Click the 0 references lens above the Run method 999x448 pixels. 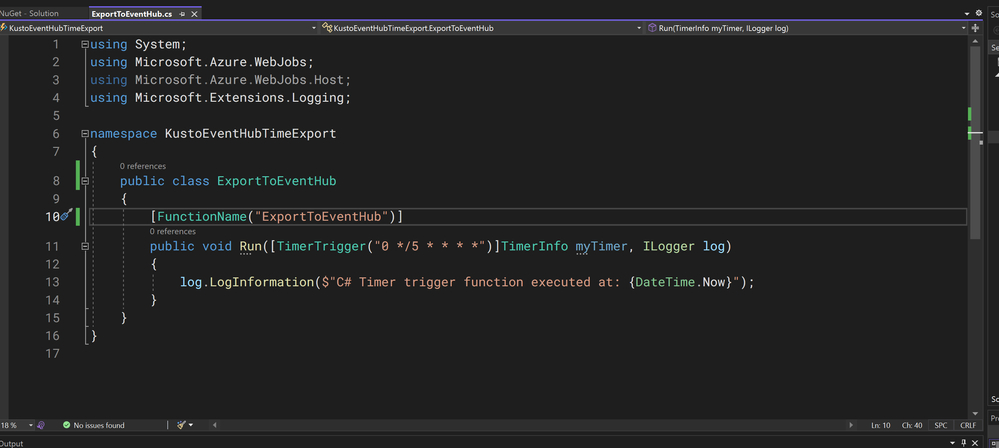pos(173,231)
